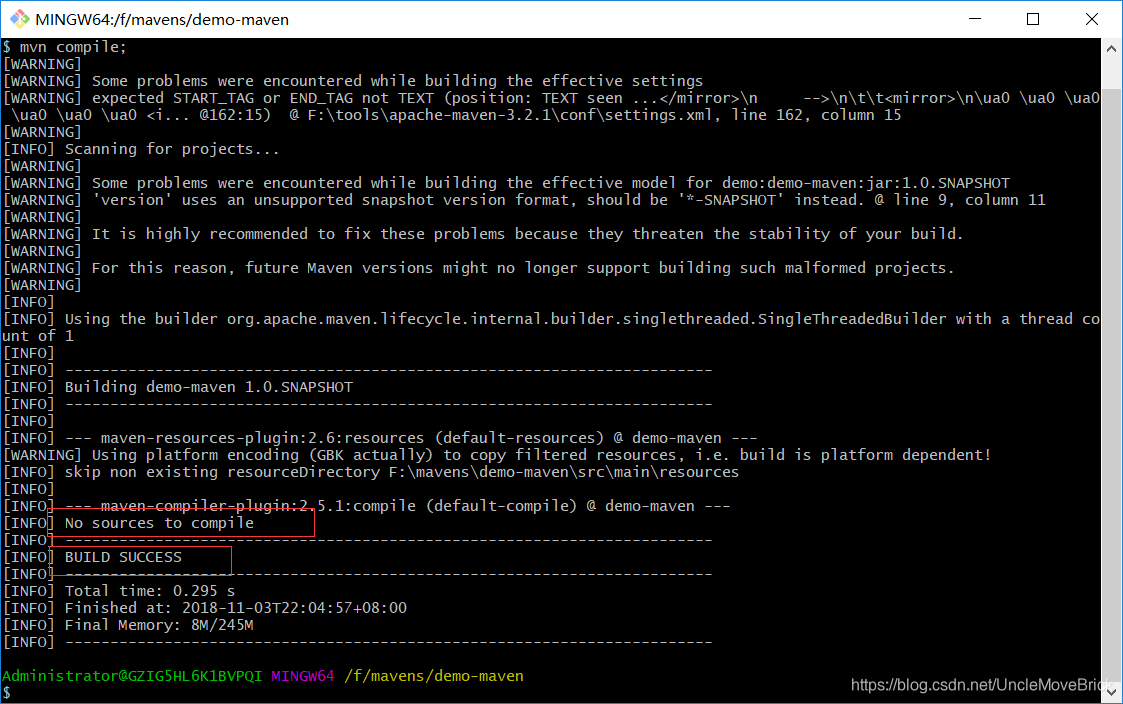Click the 'Final Memory: 8M/245M' line
Viewport: 1123px width, 704px height.
159,625
